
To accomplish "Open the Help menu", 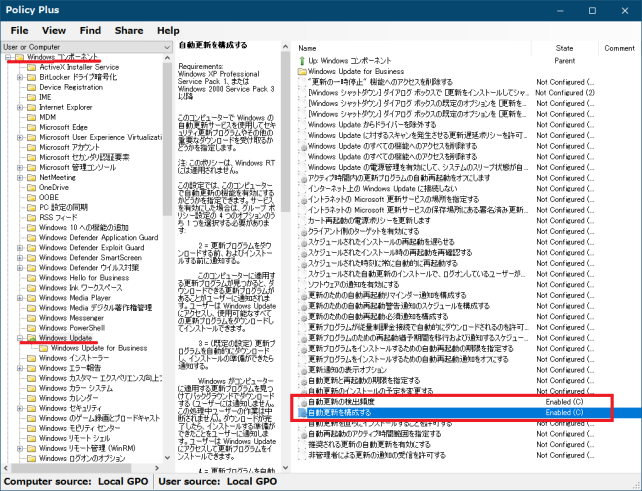I will click(x=168, y=31).
